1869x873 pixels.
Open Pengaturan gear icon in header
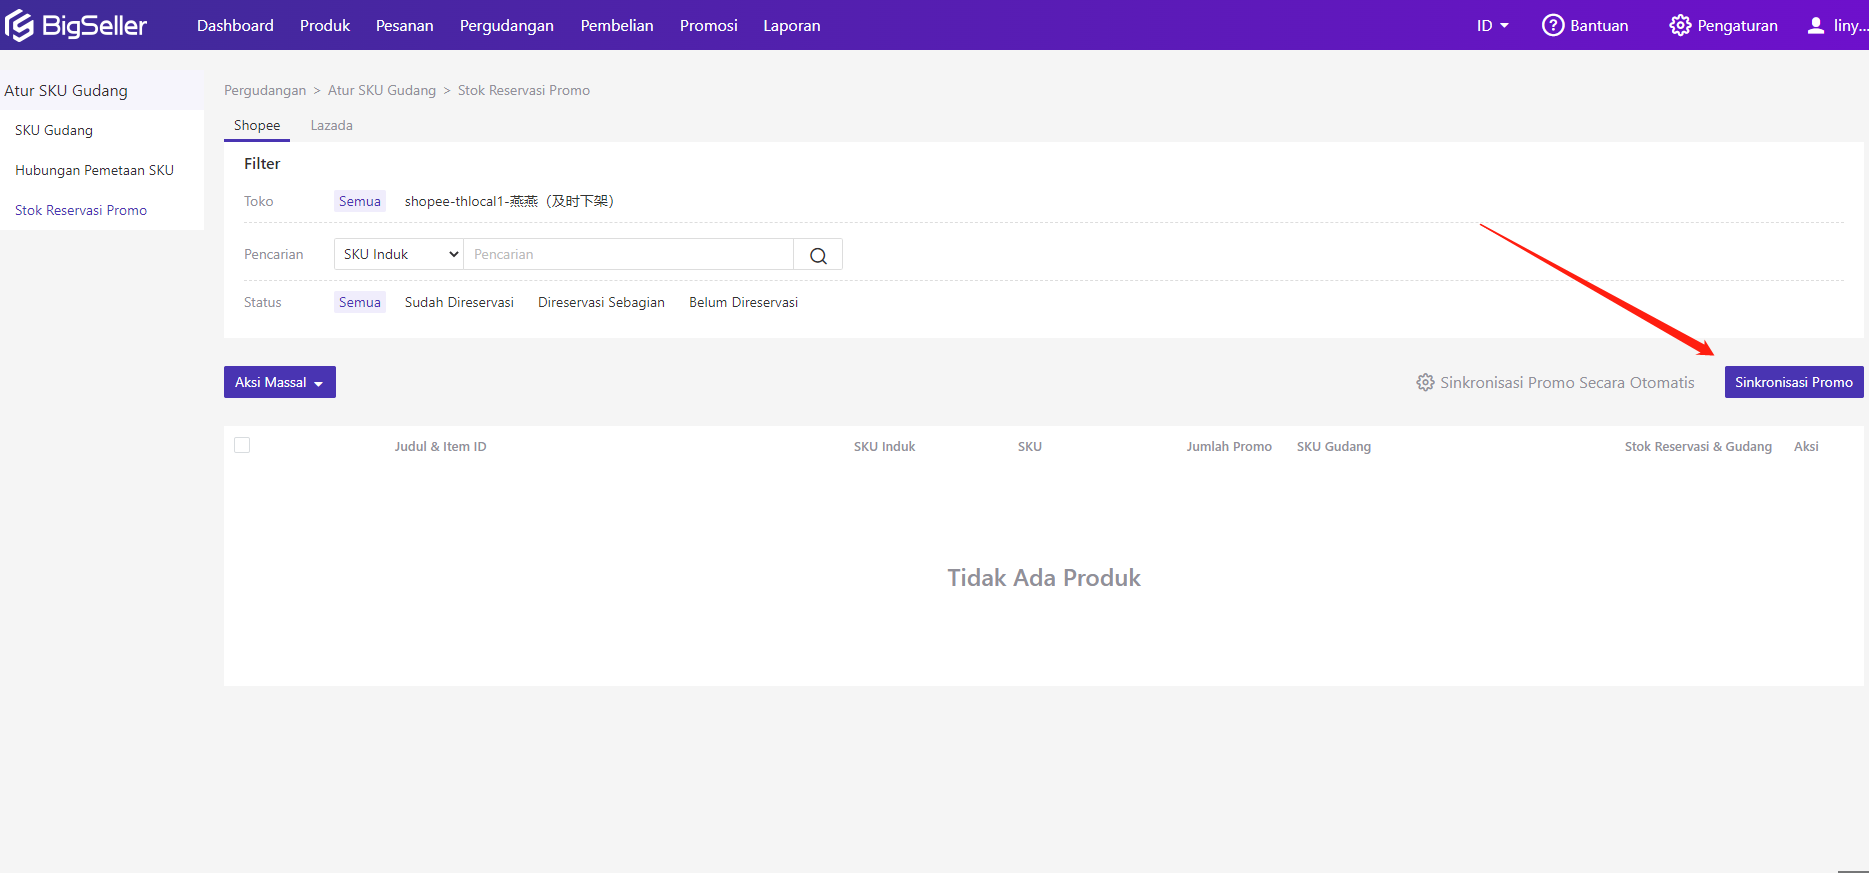pyautogui.click(x=1680, y=25)
